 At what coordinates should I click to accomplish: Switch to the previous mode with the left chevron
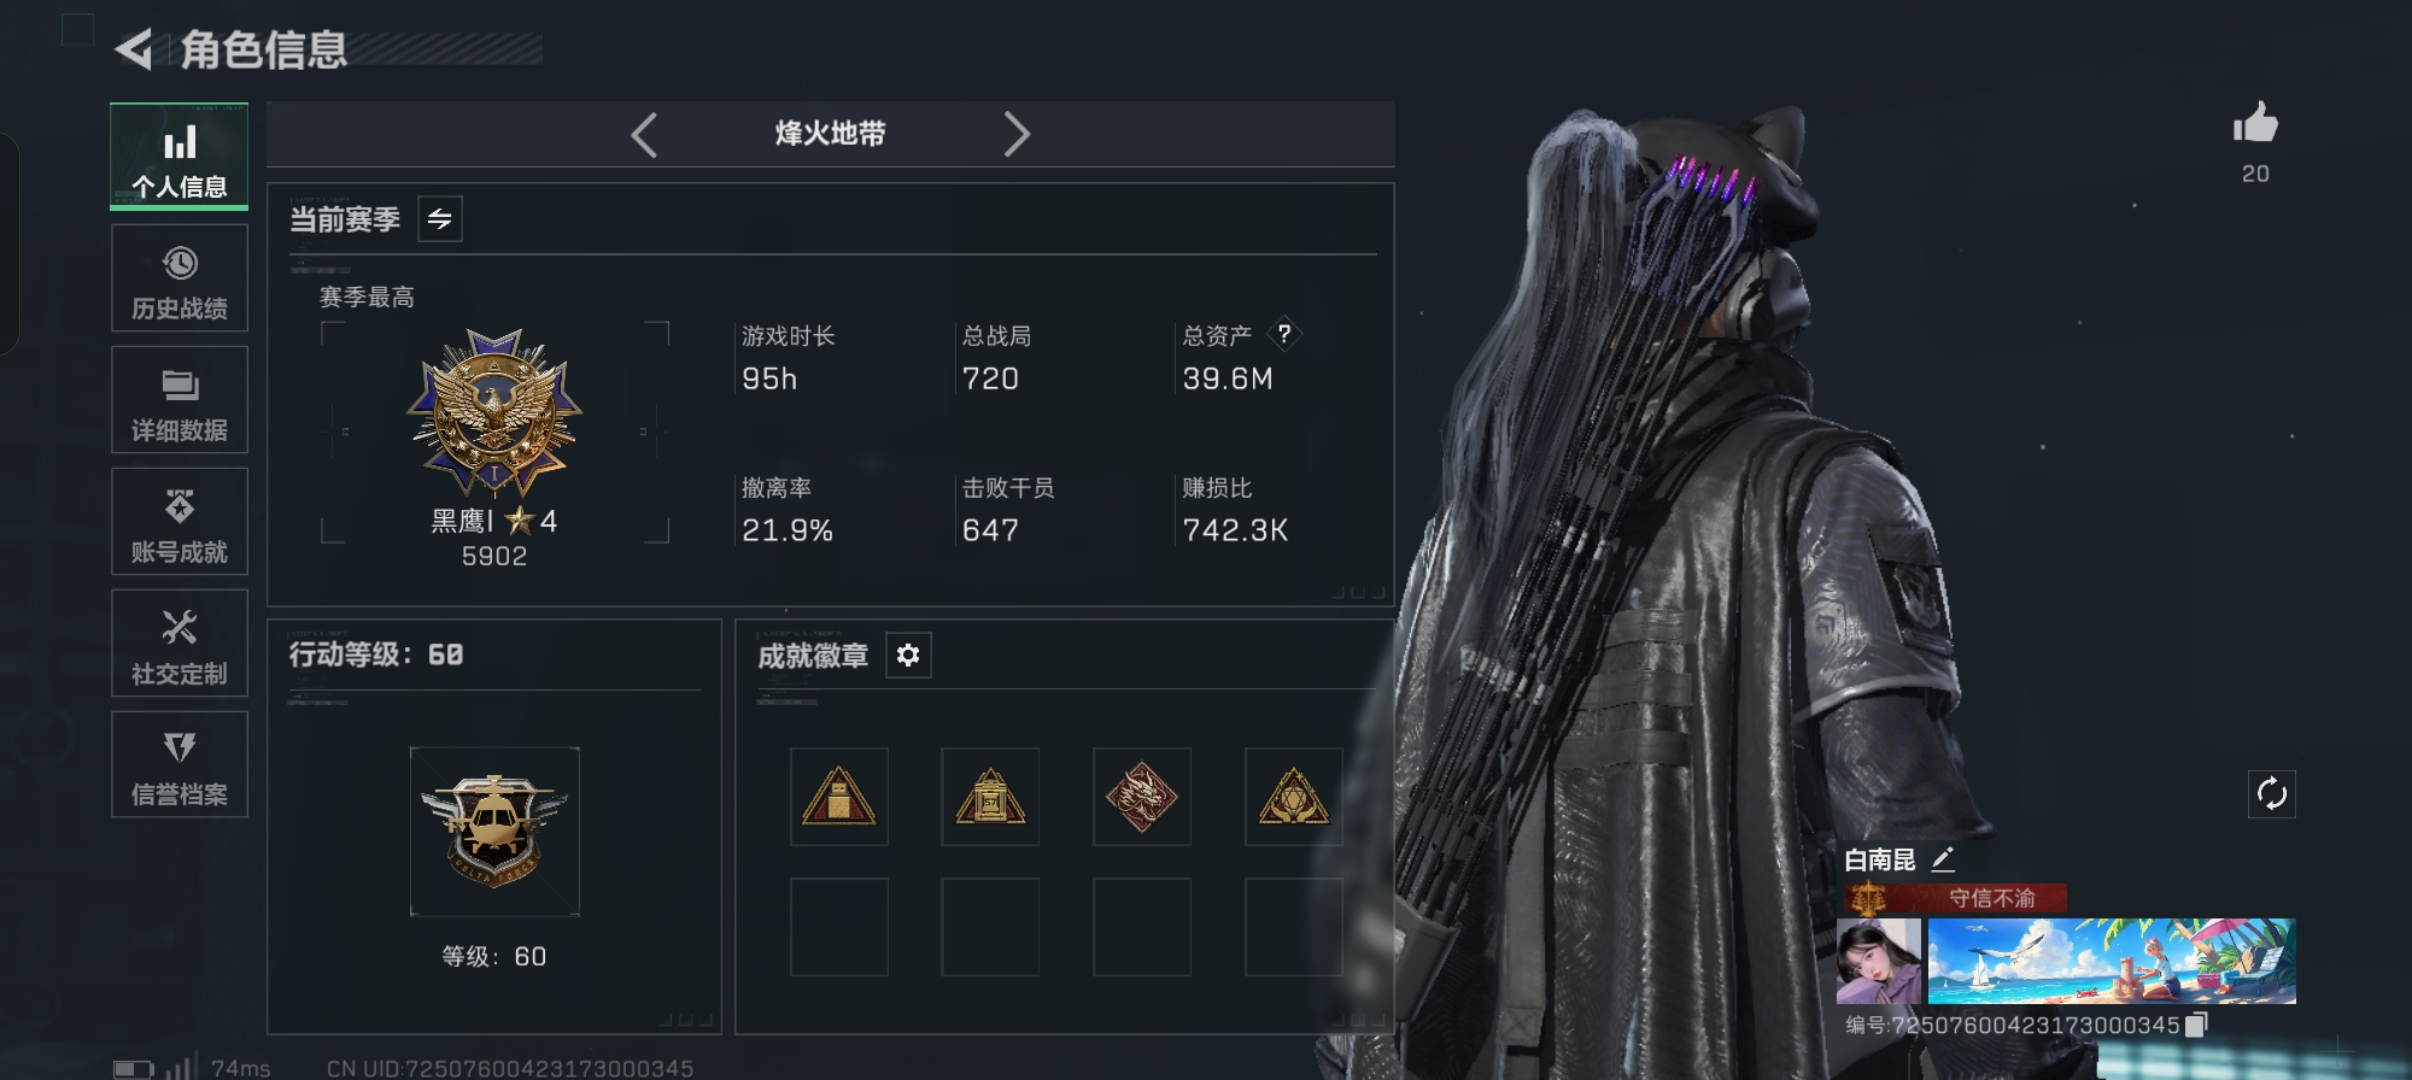pos(644,134)
